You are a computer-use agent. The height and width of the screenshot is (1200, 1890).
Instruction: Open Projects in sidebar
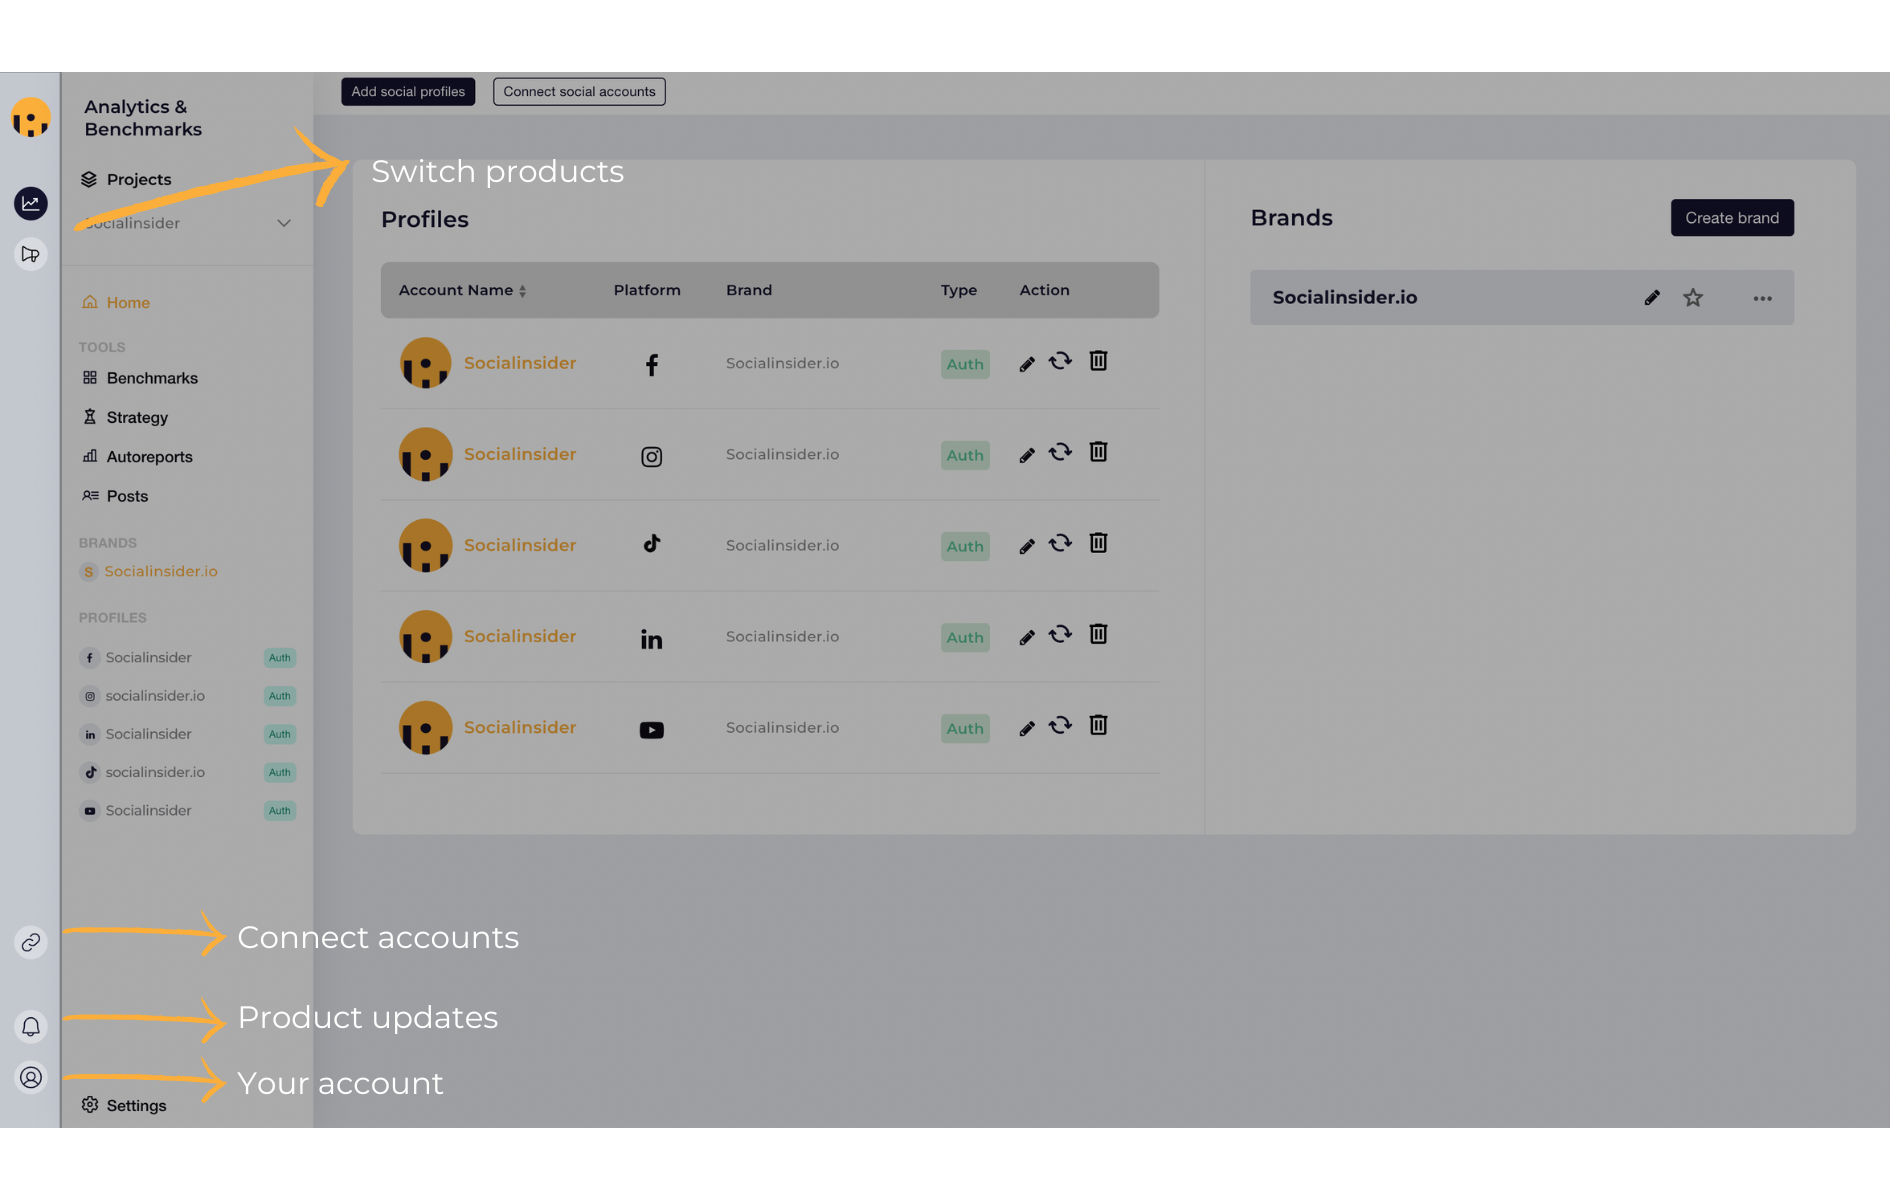point(126,180)
